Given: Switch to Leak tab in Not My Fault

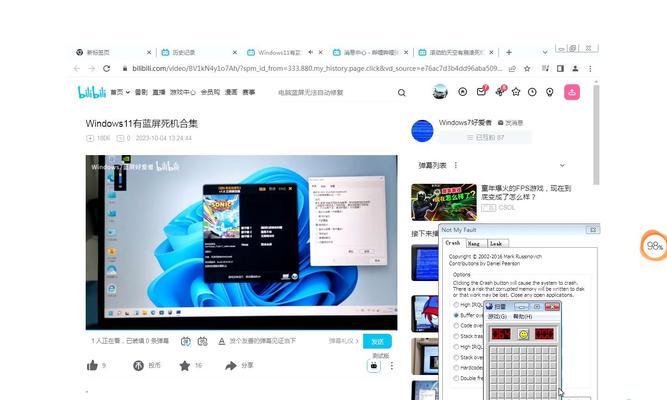Looking at the screenshot, I should (496, 243).
